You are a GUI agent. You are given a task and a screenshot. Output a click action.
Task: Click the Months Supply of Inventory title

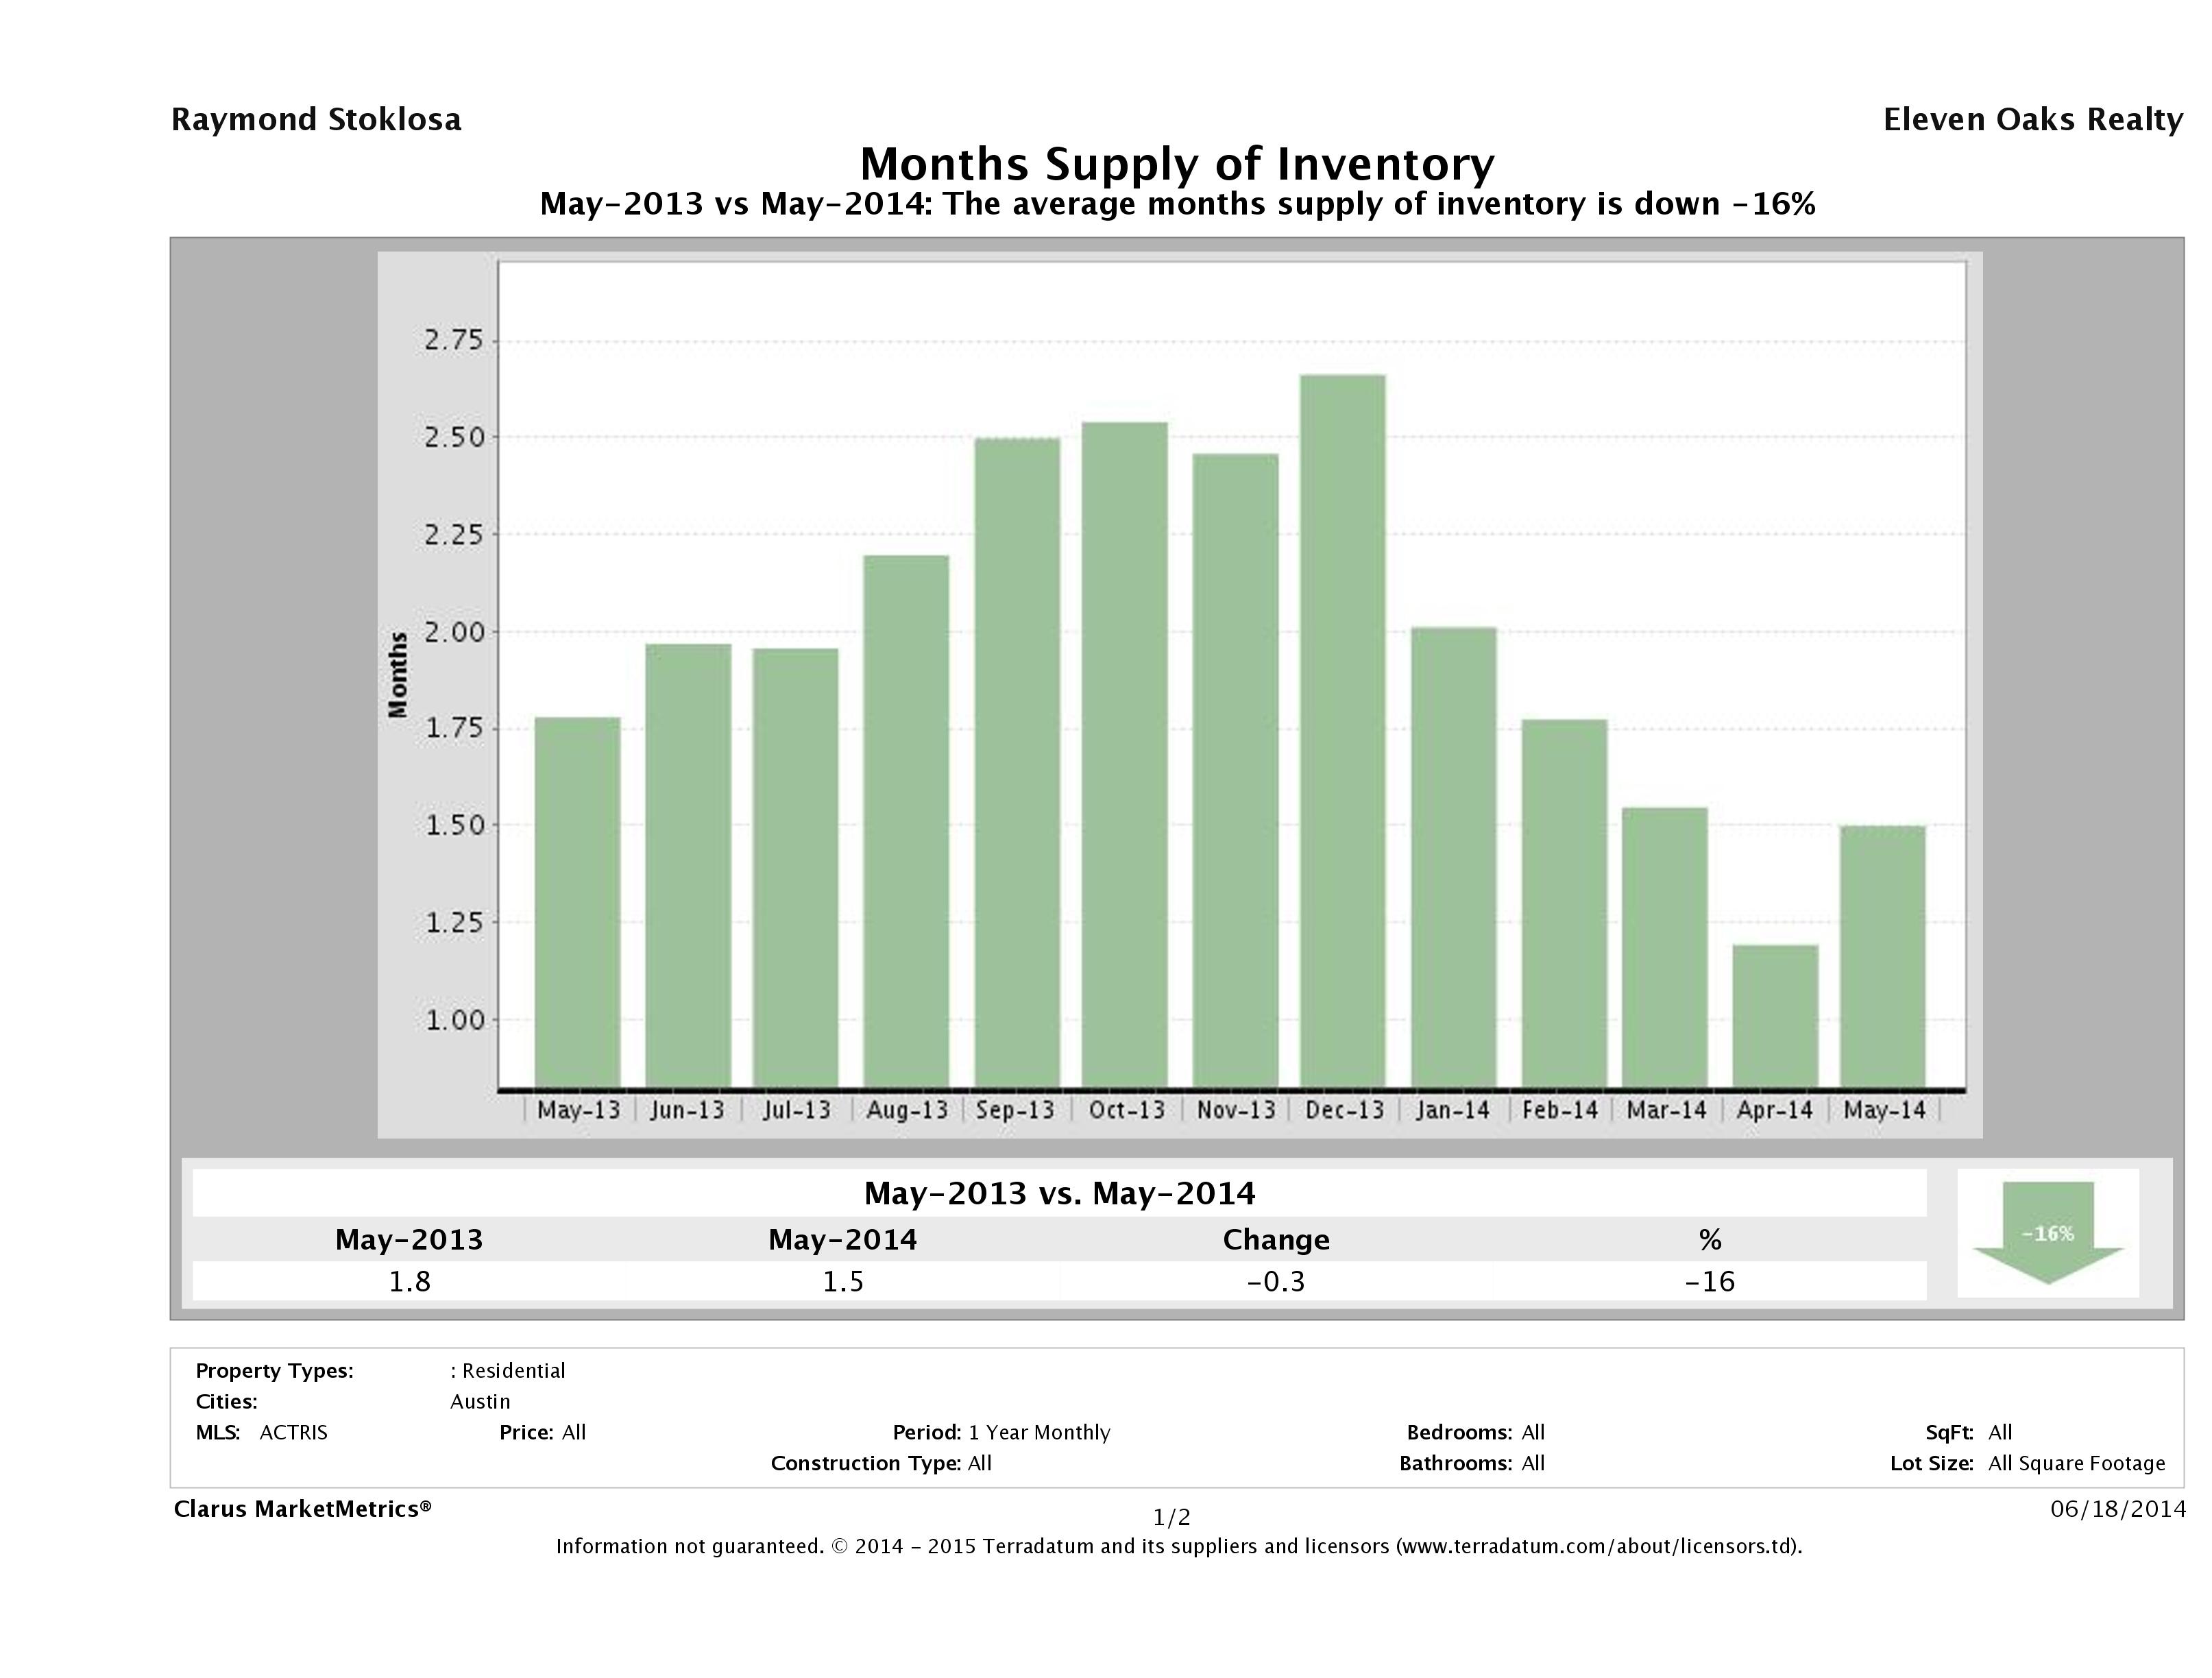tap(1177, 164)
